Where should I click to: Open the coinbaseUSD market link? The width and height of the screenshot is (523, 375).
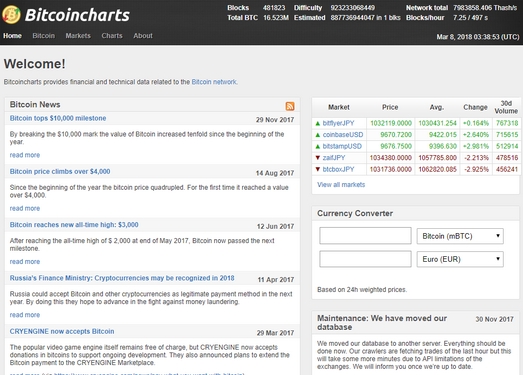pos(343,135)
